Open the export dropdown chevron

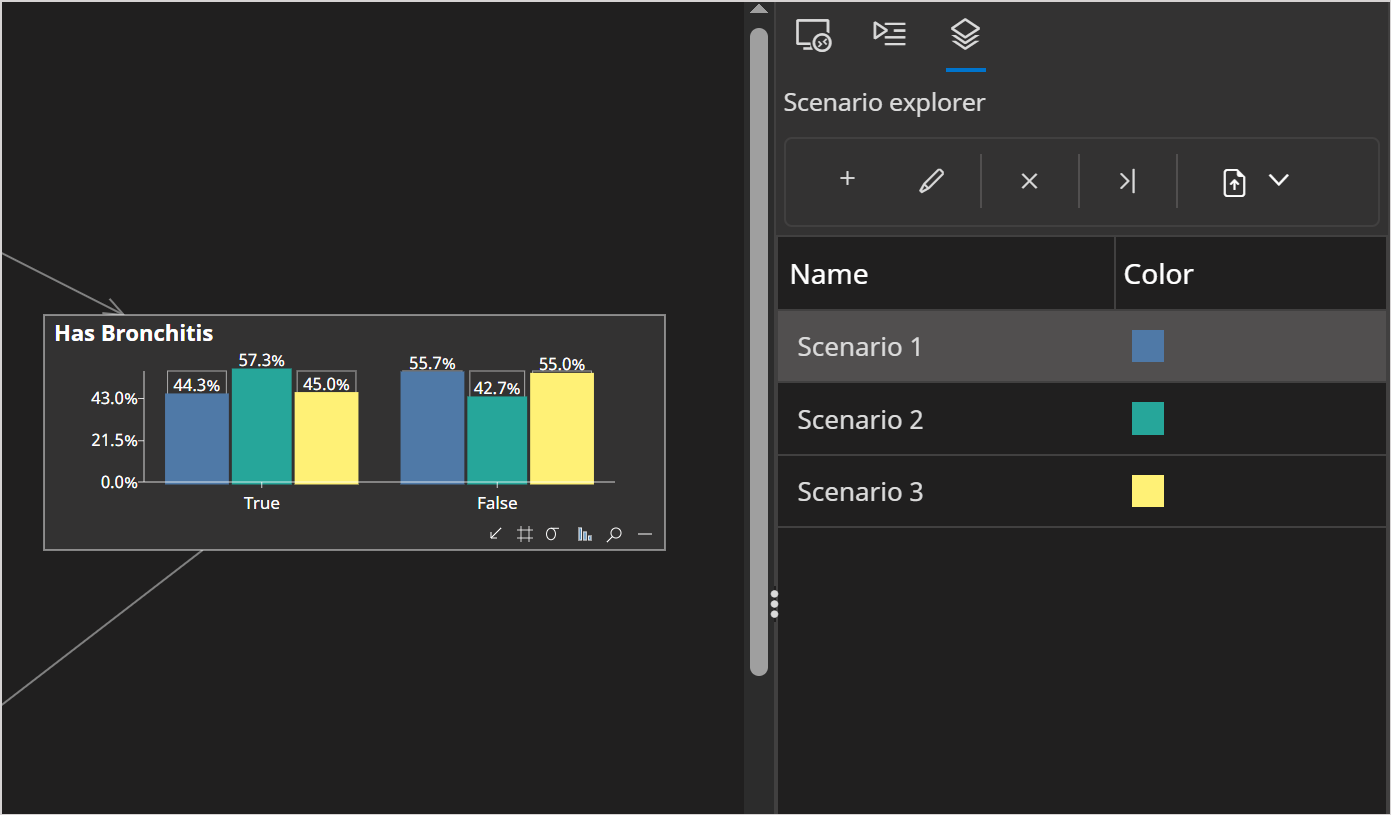pos(1279,182)
